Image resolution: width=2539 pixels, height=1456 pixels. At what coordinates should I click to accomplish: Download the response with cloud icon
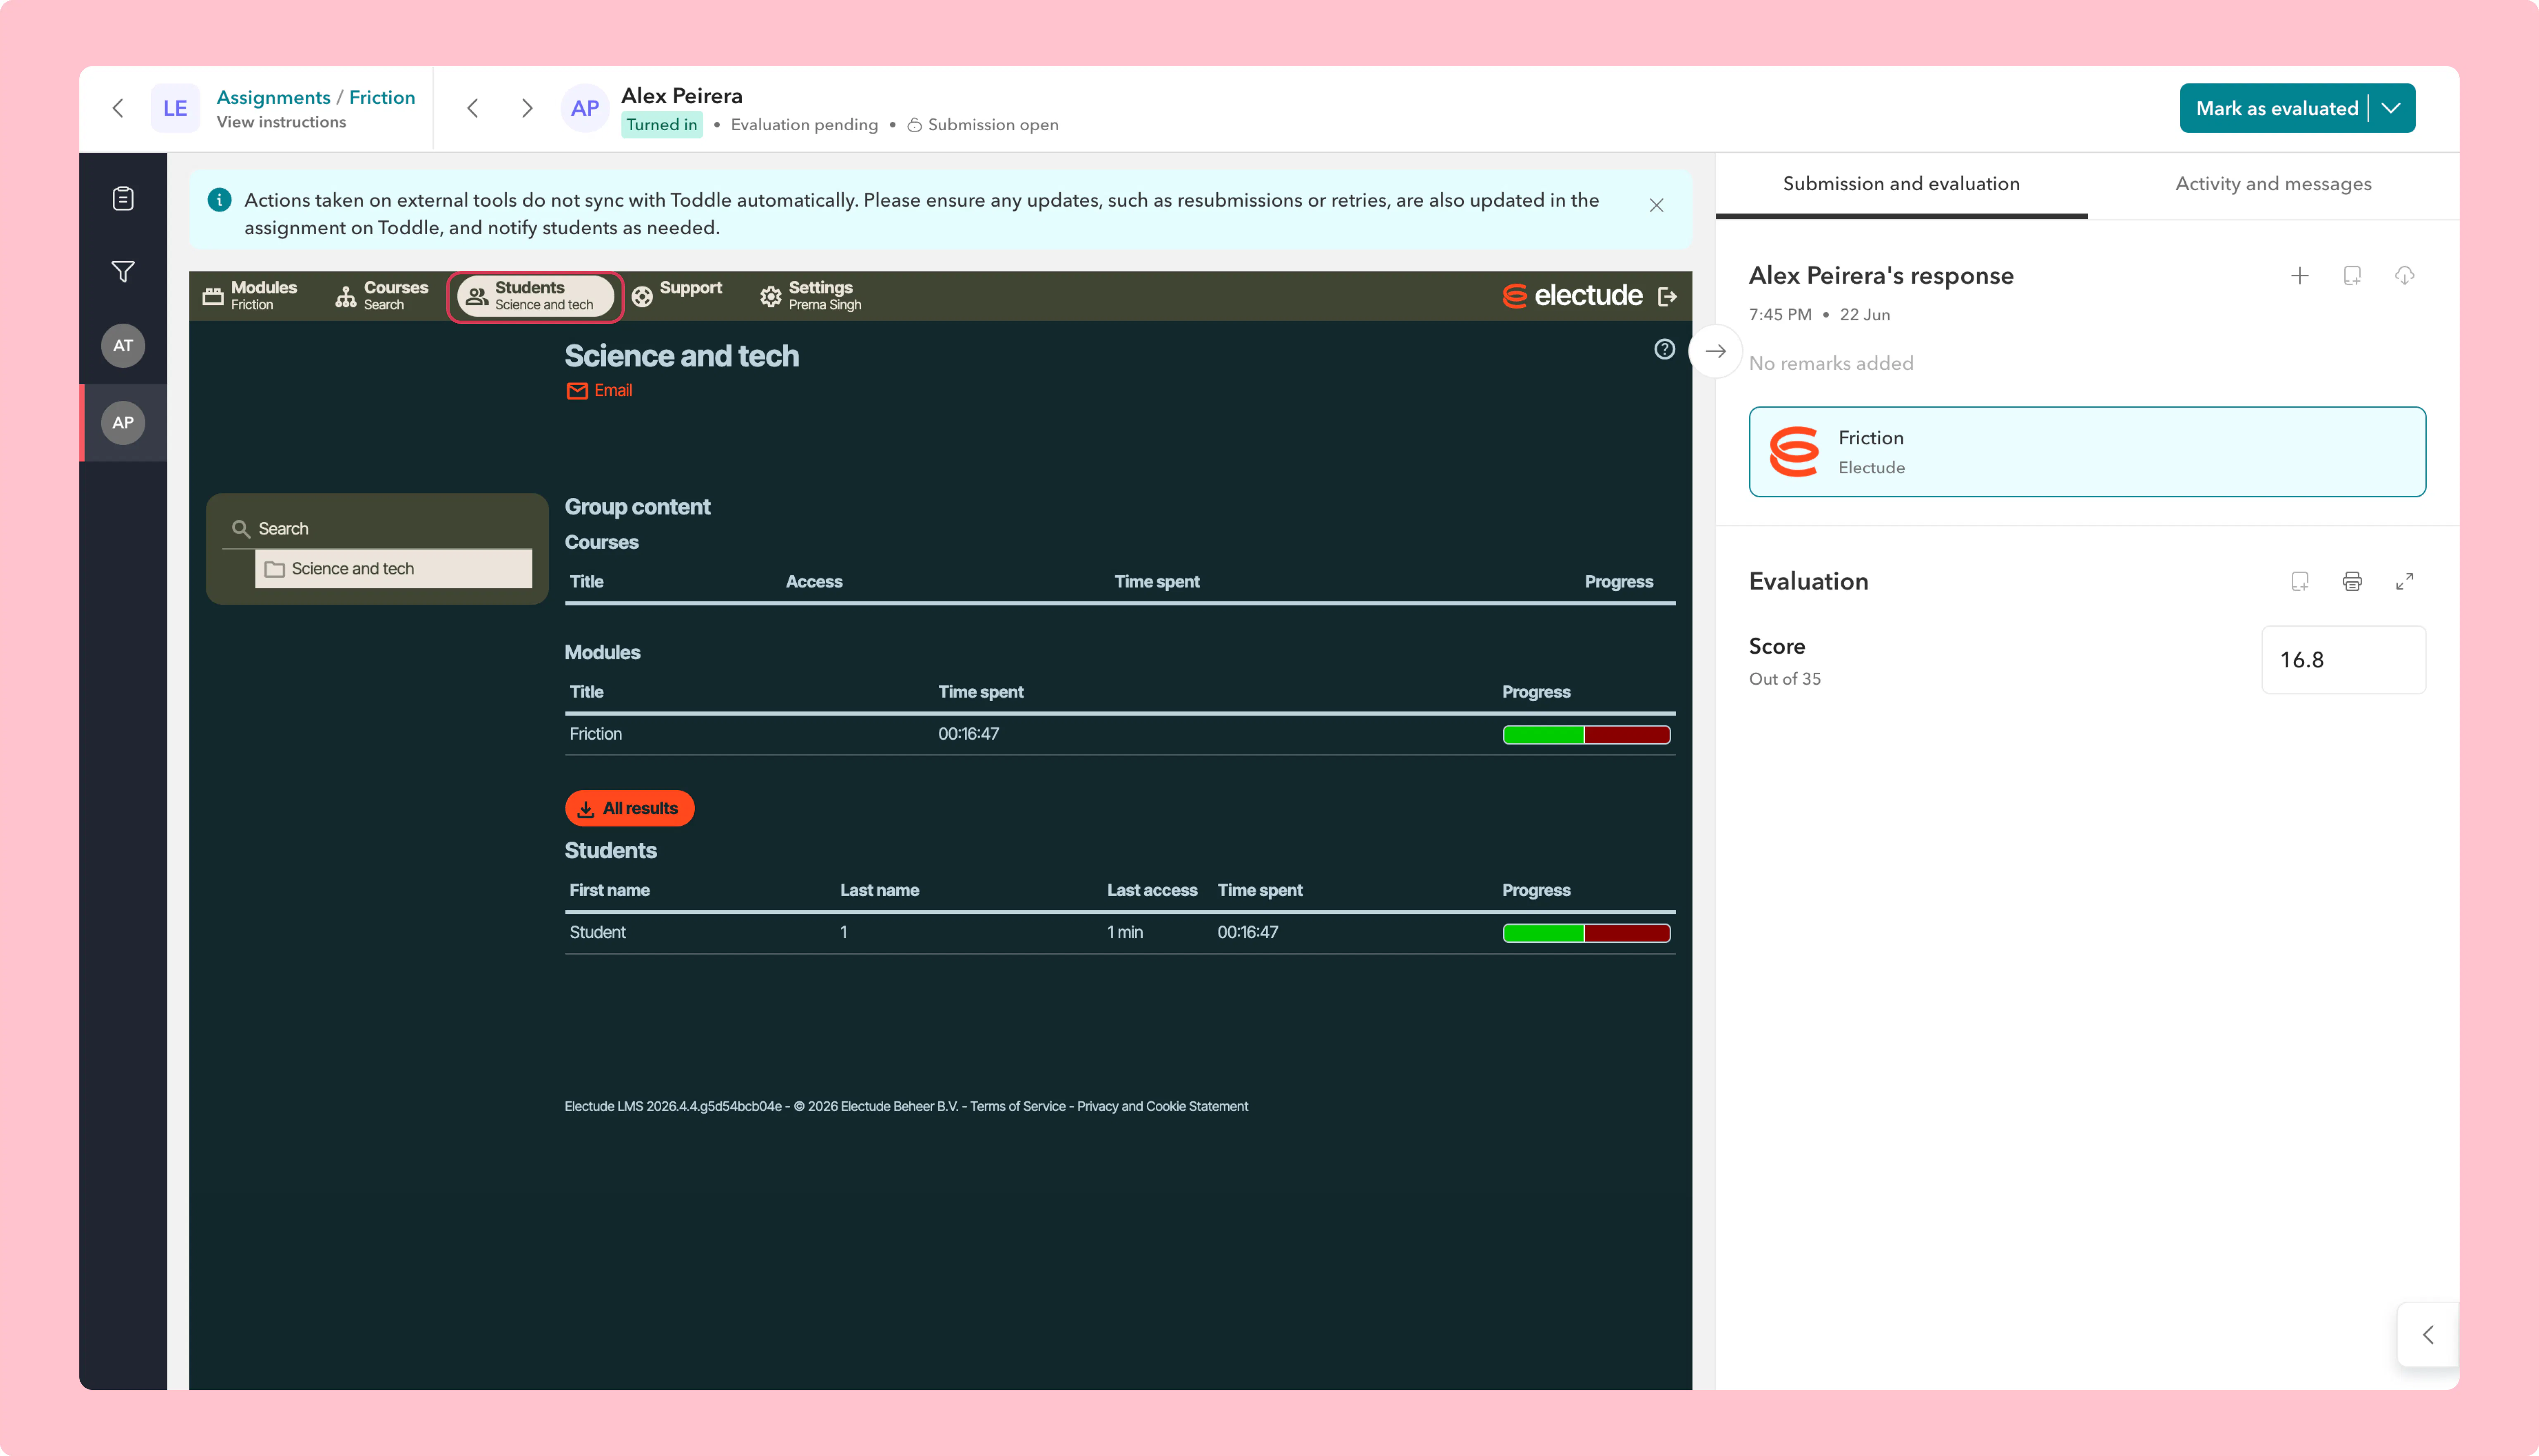click(2404, 275)
